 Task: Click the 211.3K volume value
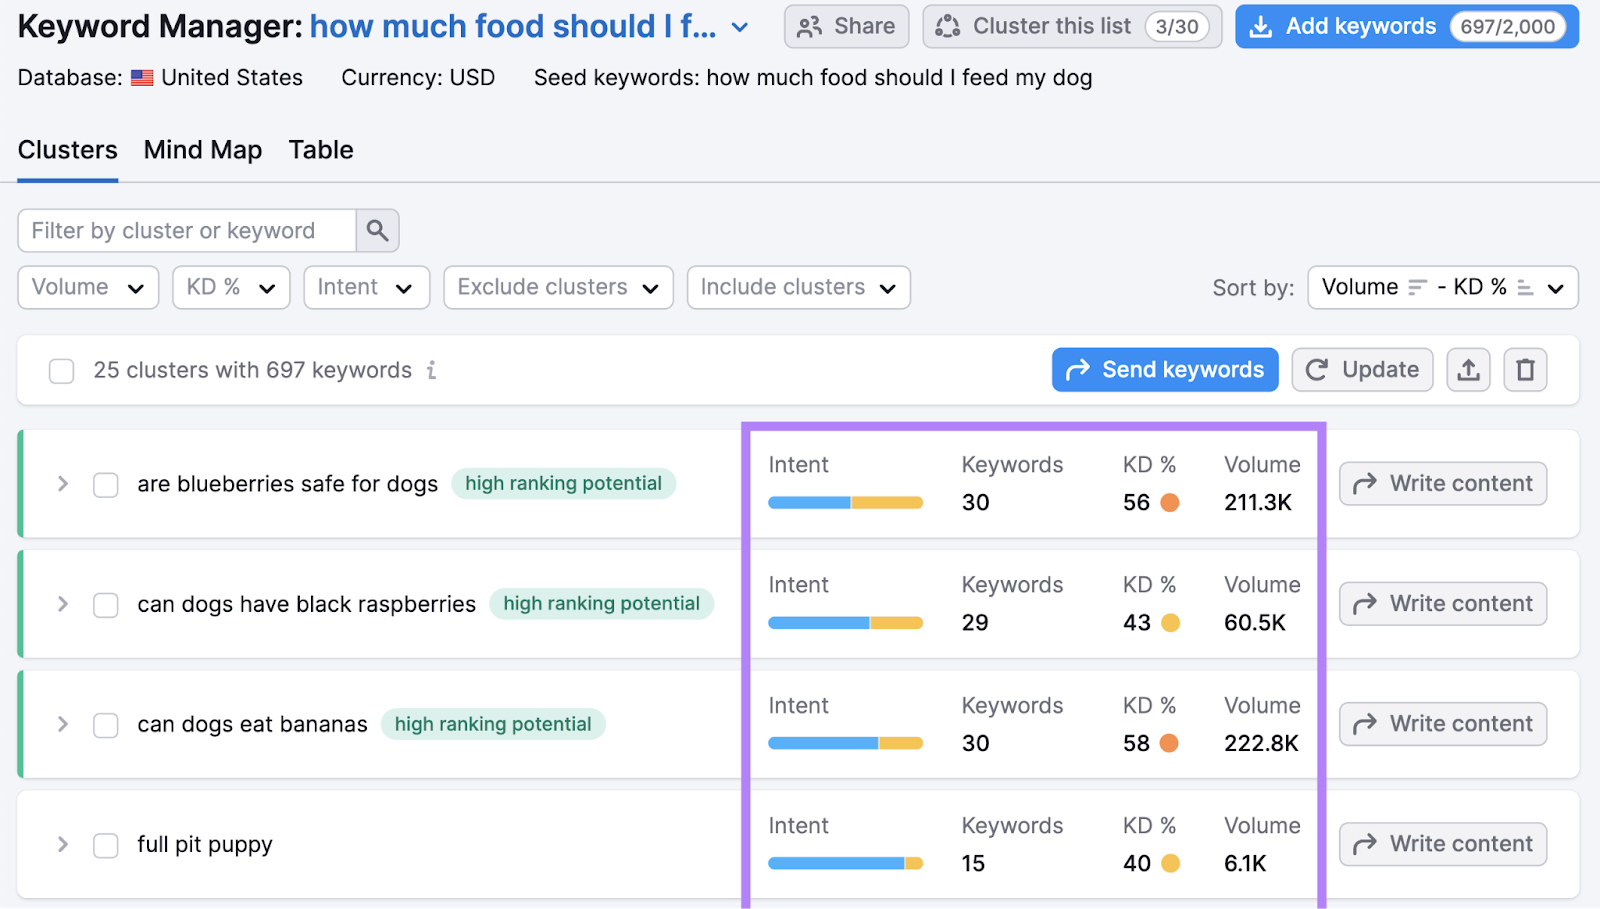click(1258, 503)
